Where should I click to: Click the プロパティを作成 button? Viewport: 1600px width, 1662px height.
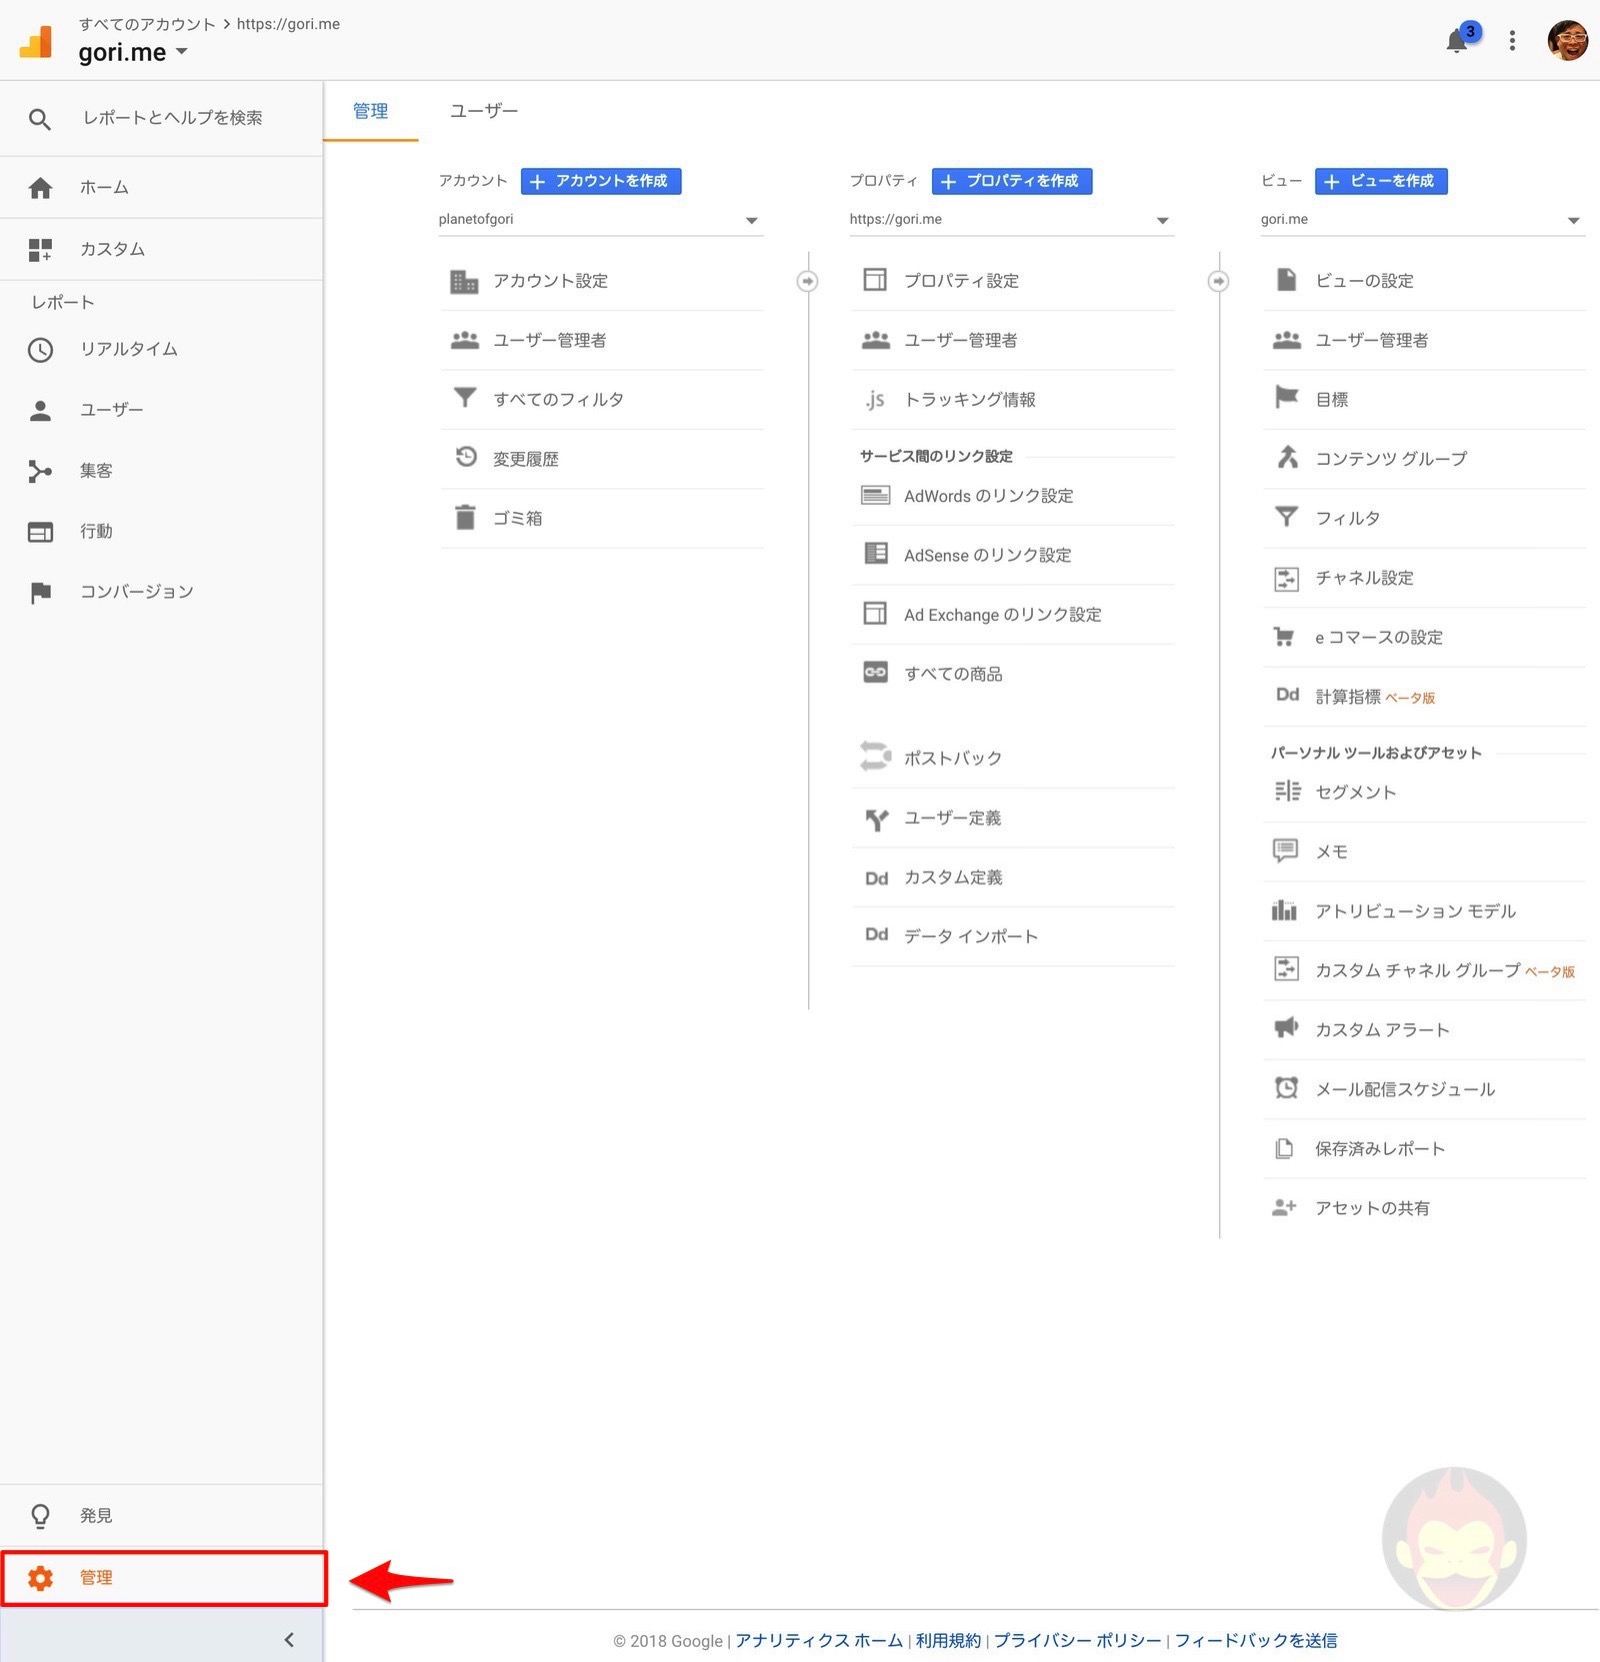1011,181
